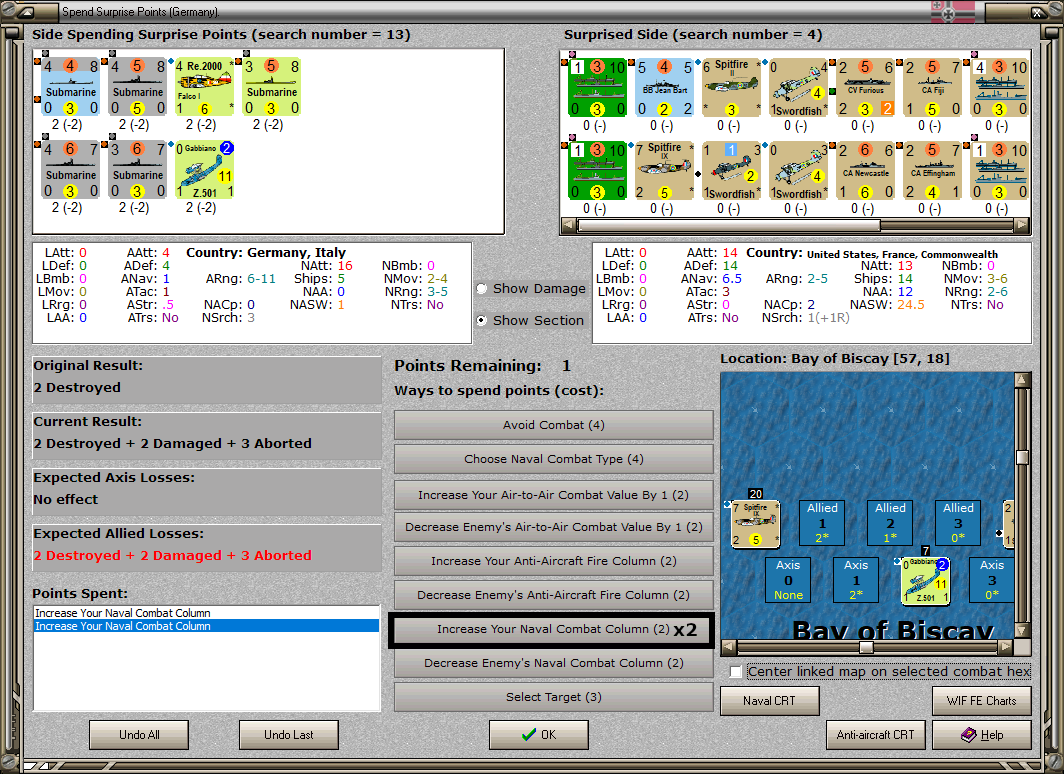
Task: Open Help
Action: click(982, 735)
